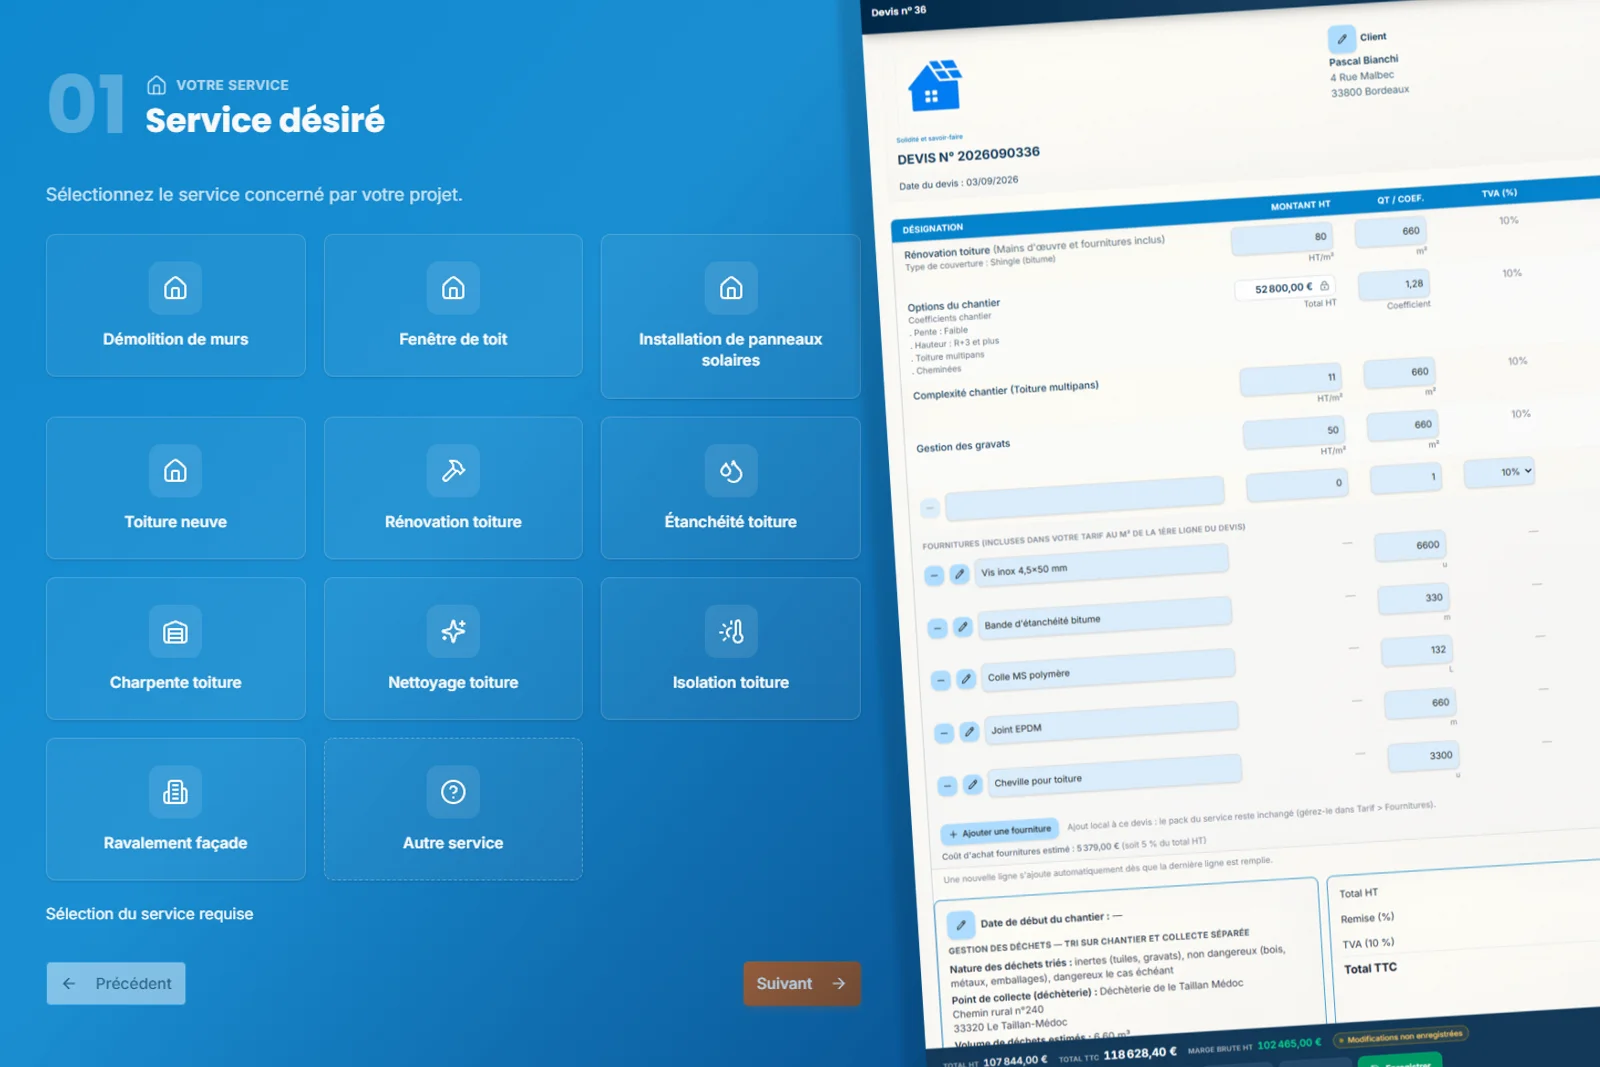Click Ajouter une fourniture
1600x1067 pixels.
1000,832
